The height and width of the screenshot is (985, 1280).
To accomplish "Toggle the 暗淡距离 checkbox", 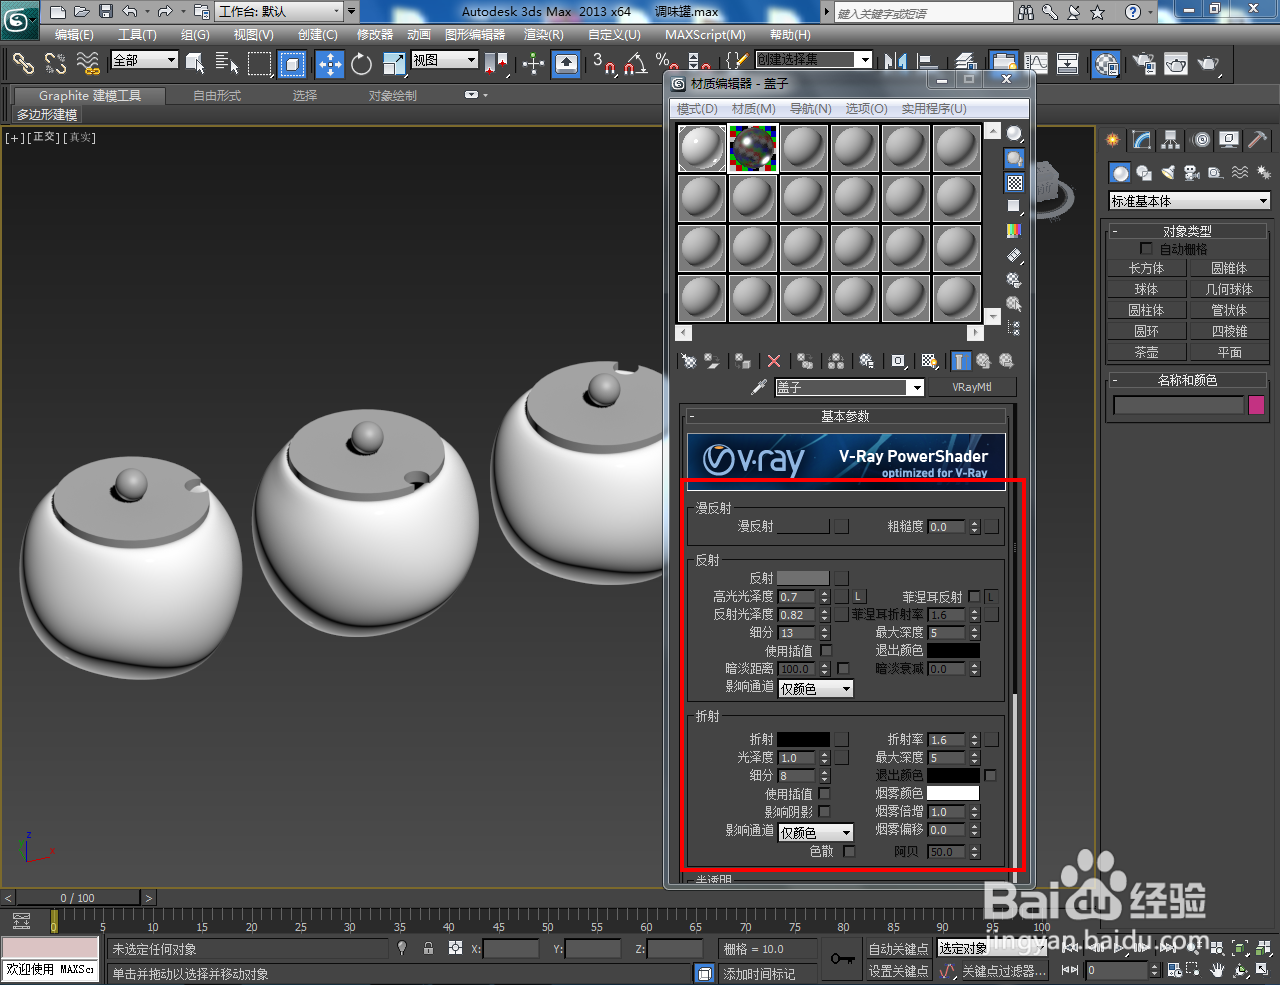I will tap(843, 668).
